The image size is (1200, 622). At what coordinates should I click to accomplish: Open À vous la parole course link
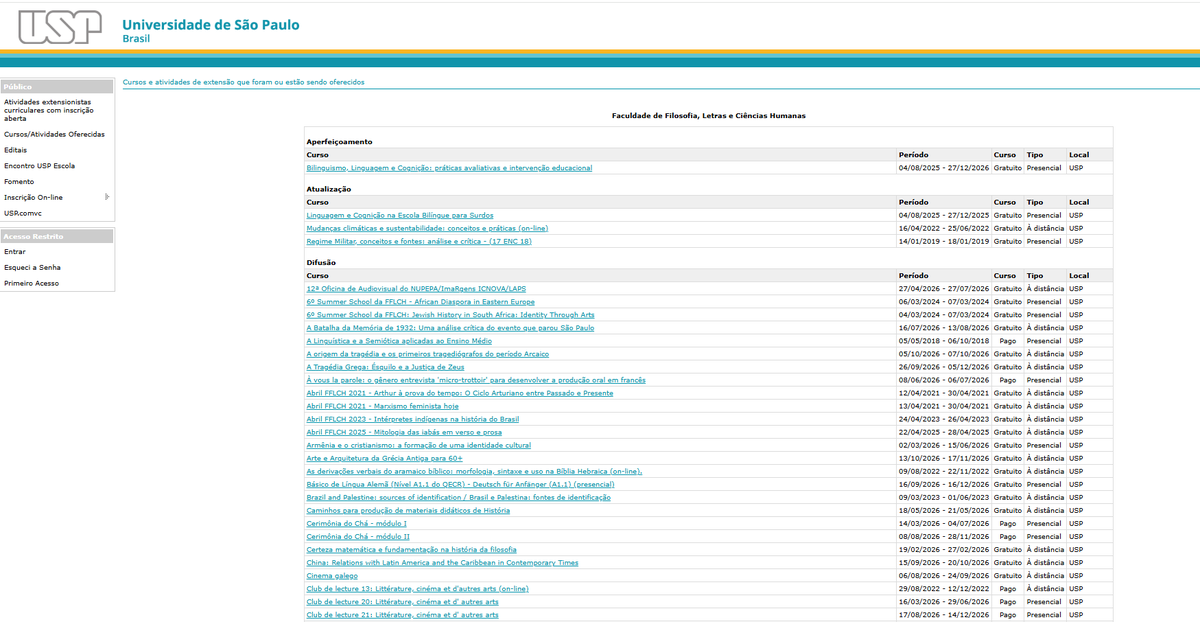click(x=476, y=380)
